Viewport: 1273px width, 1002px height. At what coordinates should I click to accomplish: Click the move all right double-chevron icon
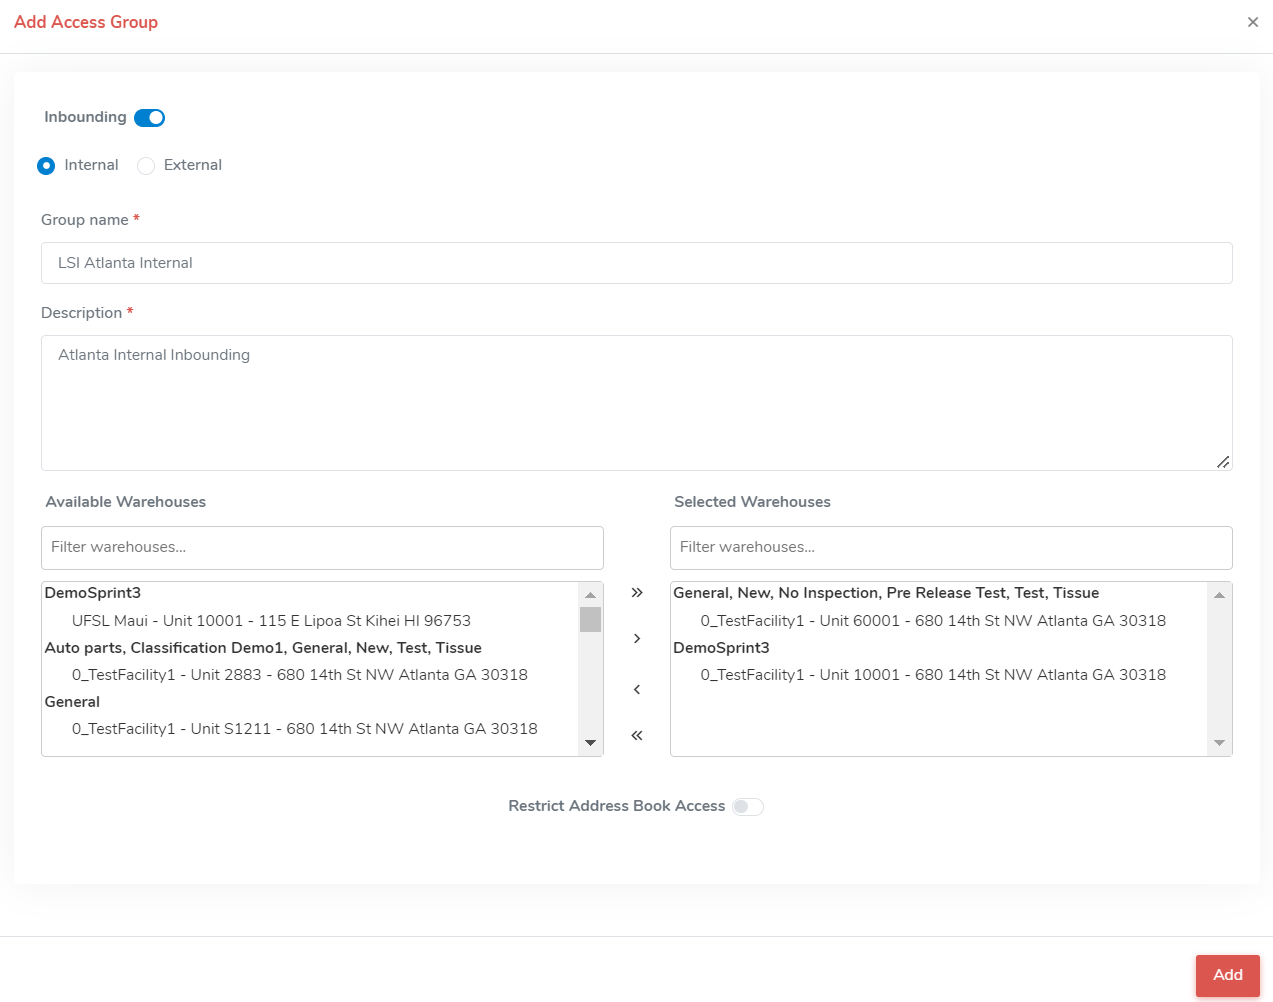coord(637,593)
